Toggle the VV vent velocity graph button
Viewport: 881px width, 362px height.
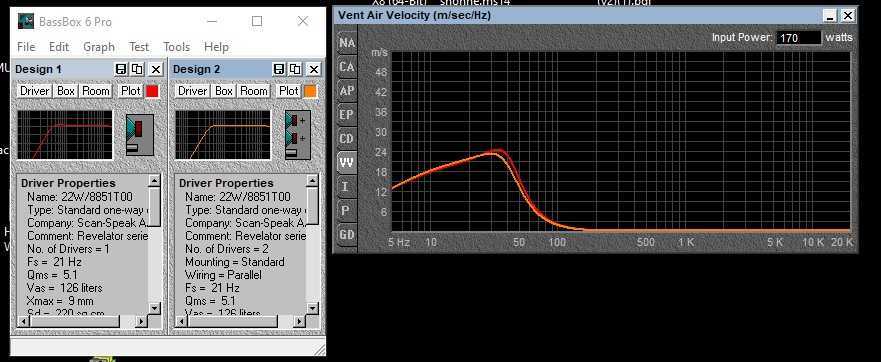[347, 162]
